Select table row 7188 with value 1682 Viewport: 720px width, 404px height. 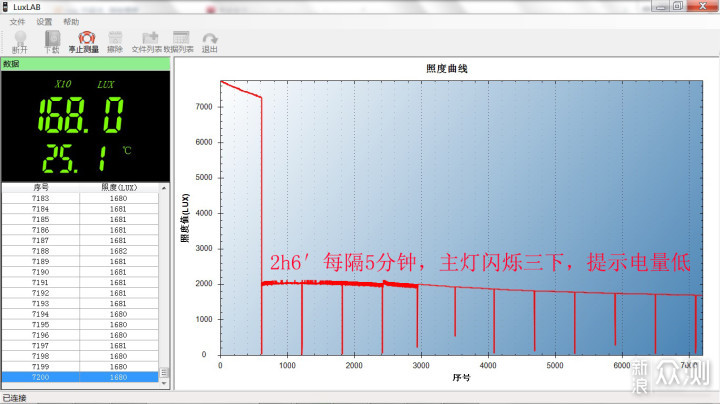(x=80, y=251)
